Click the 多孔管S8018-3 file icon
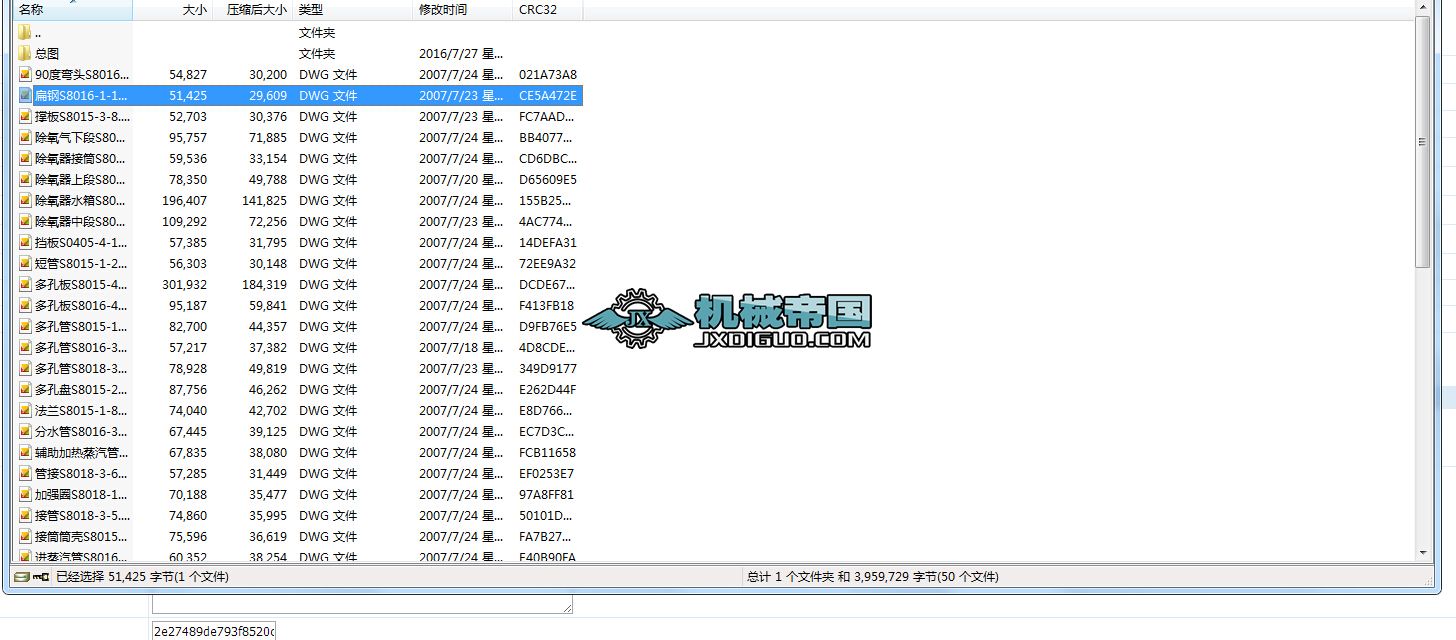 tap(25, 369)
